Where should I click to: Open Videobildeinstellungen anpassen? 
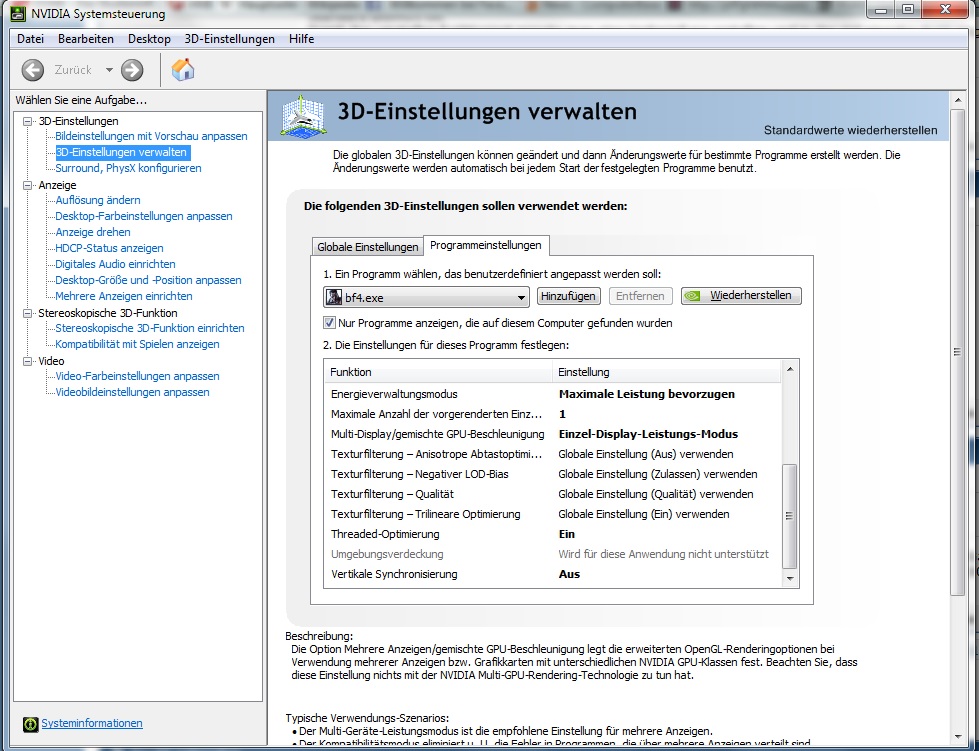point(132,392)
